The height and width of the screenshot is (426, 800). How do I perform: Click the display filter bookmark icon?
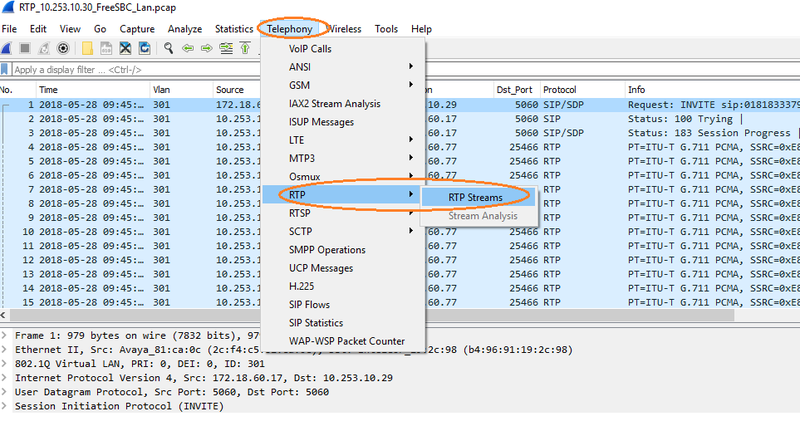pyautogui.click(x=5, y=69)
